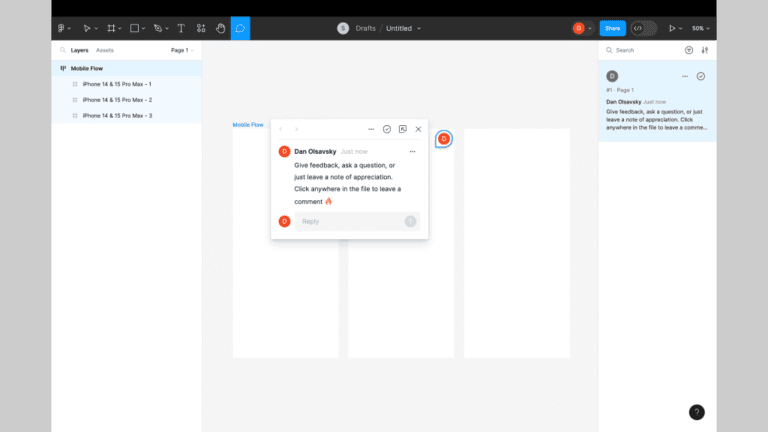This screenshot has width=768, height=432.
Task: Click the send reply arrow button
Action: point(410,221)
